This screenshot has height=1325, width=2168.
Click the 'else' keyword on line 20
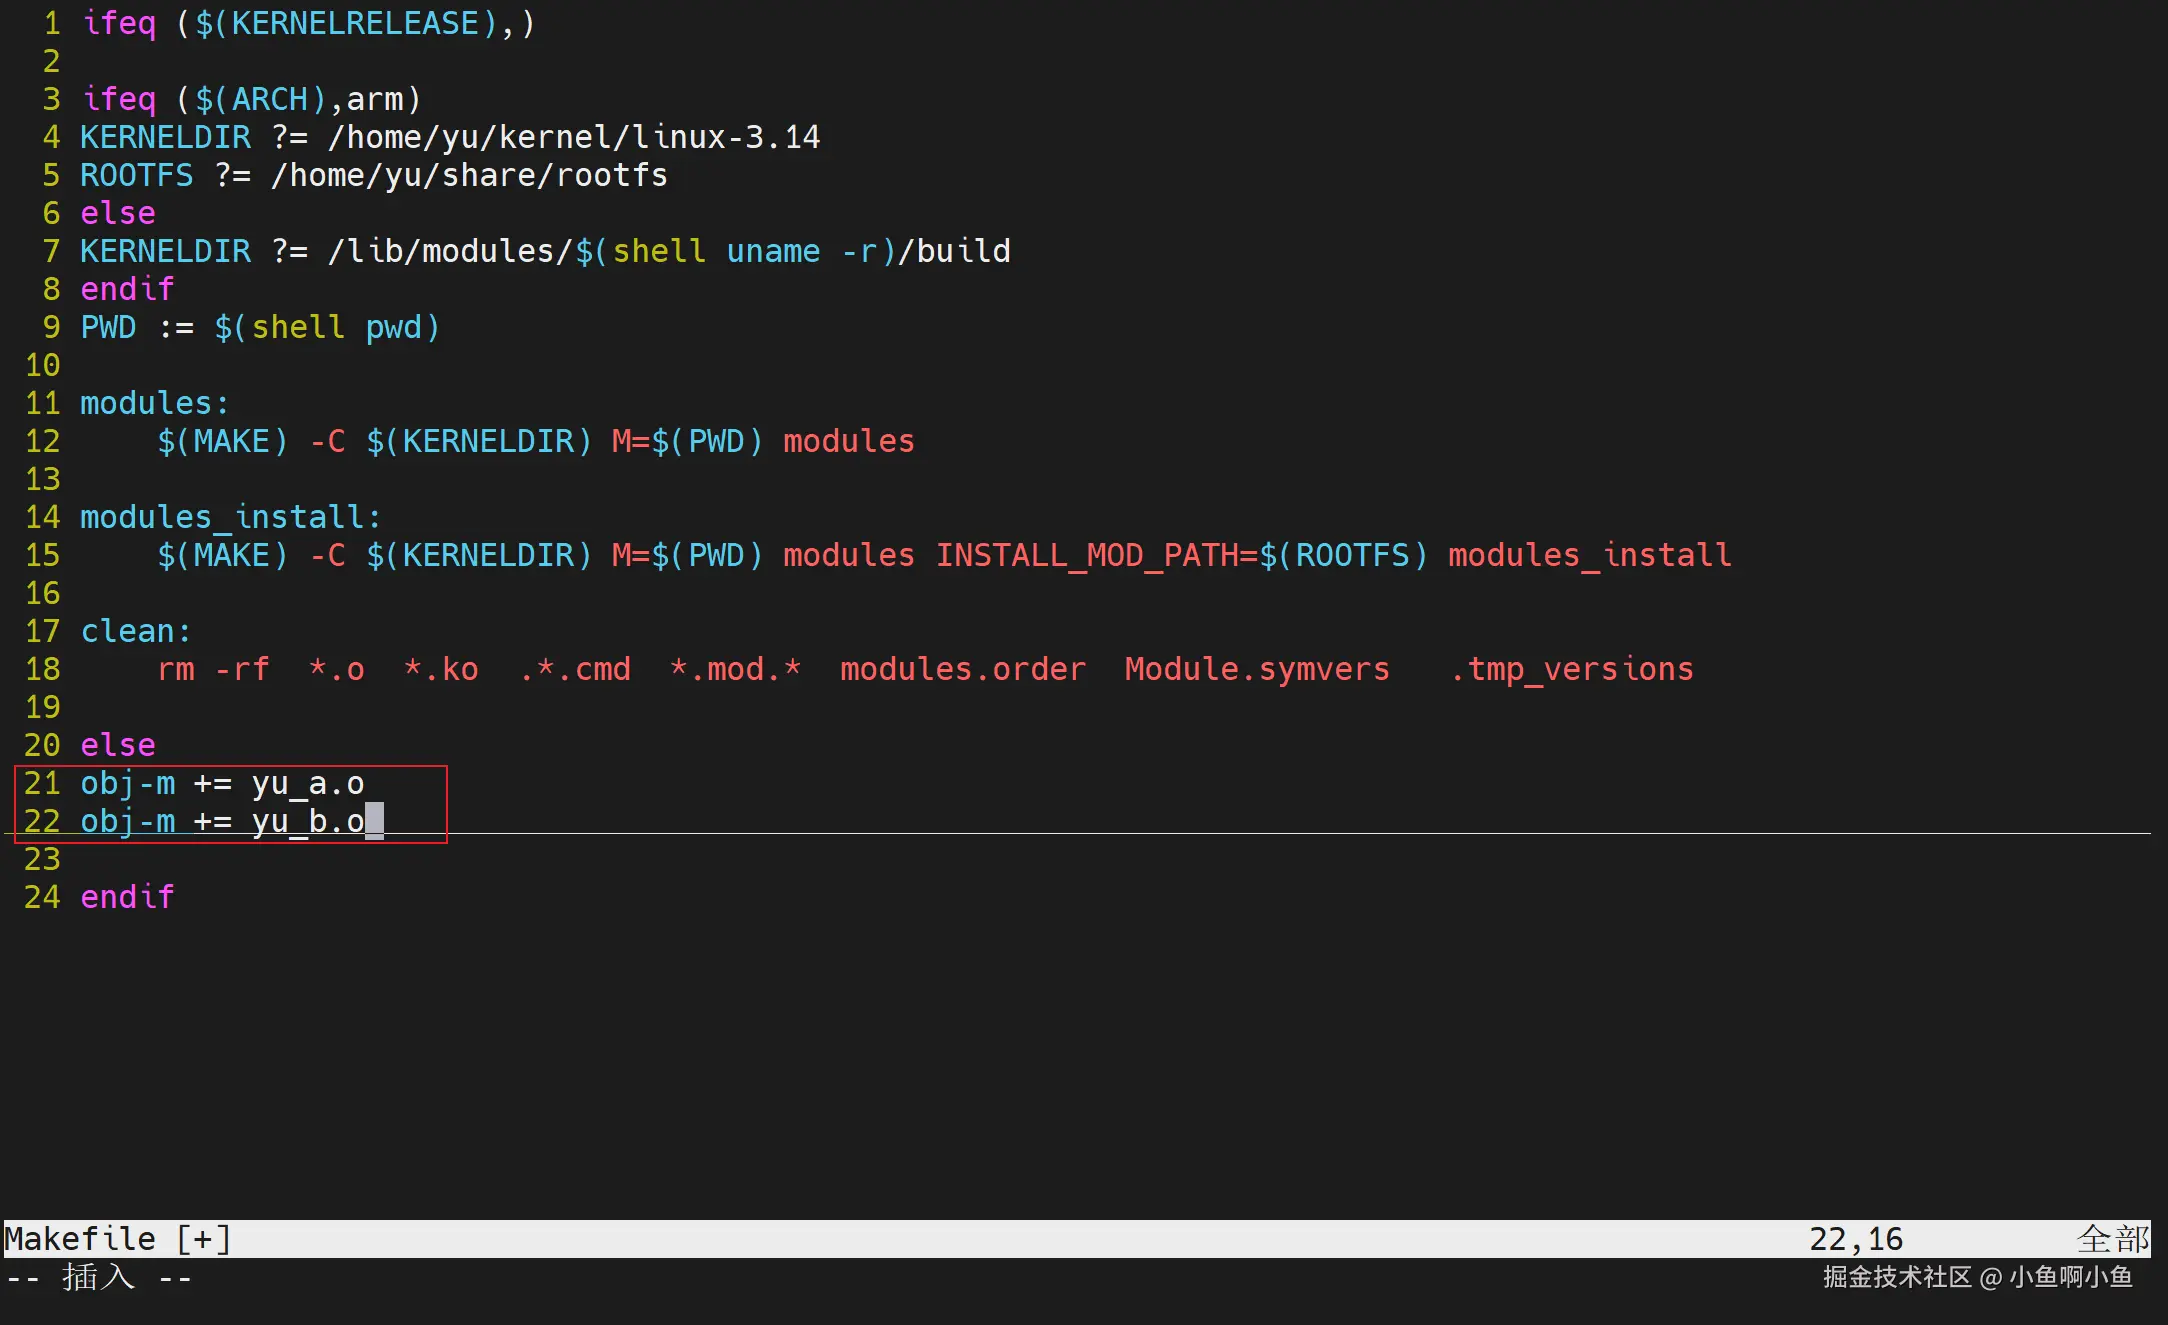click(118, 745)
